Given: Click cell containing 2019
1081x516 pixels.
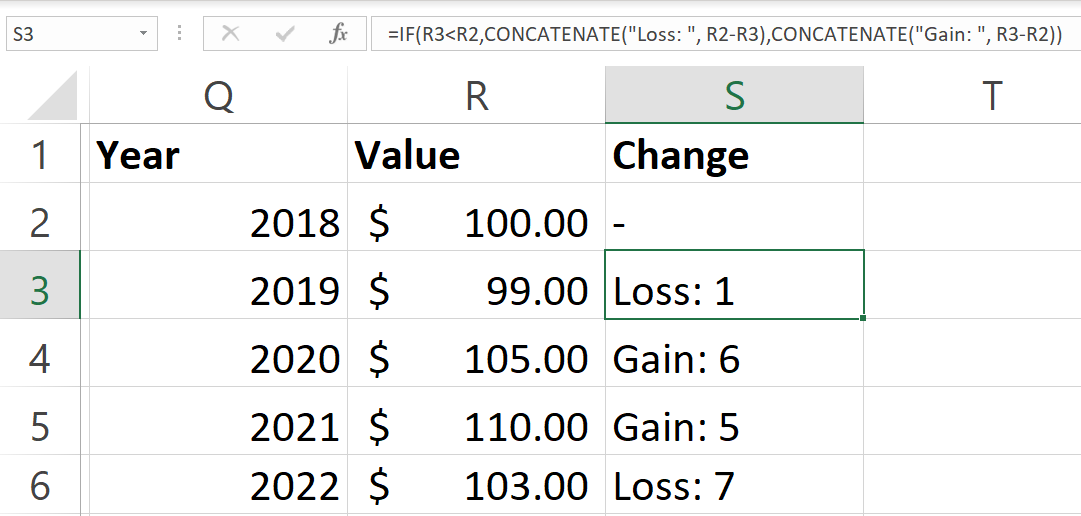Looking at the screenshot, I should (x=219, y=284).
